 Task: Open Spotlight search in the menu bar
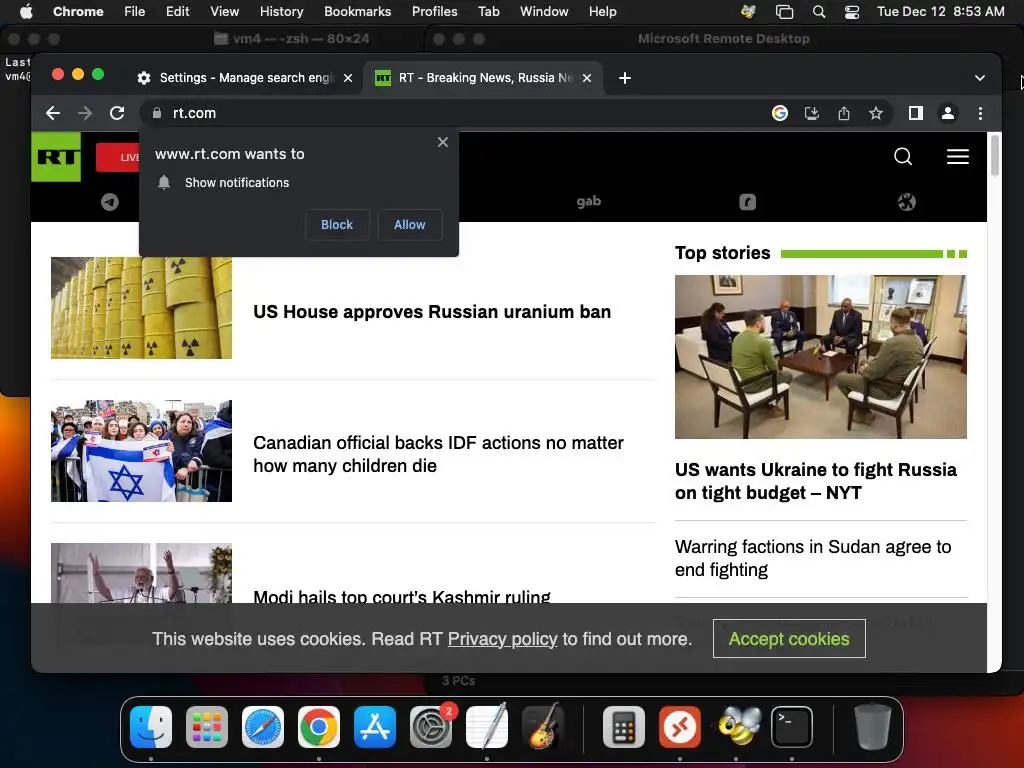(818, 11)
